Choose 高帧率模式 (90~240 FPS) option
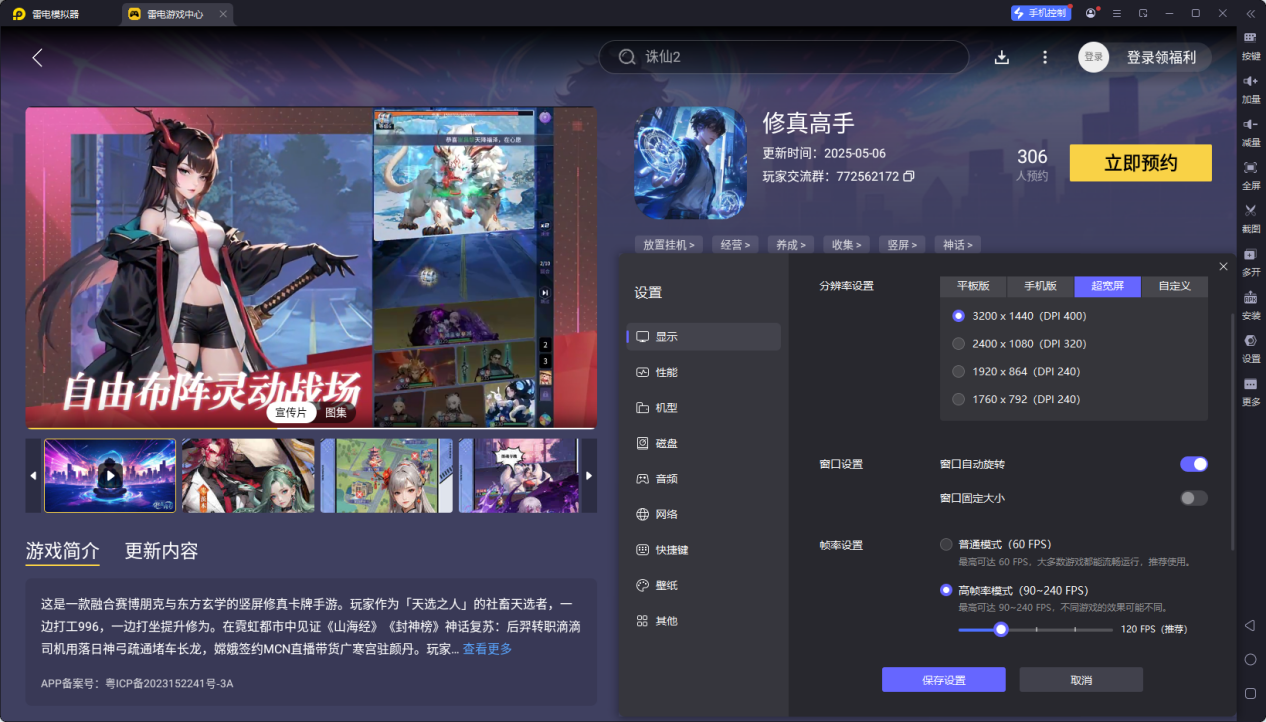The width and height of the screenshot is (1266, 722). point(1014,590)
